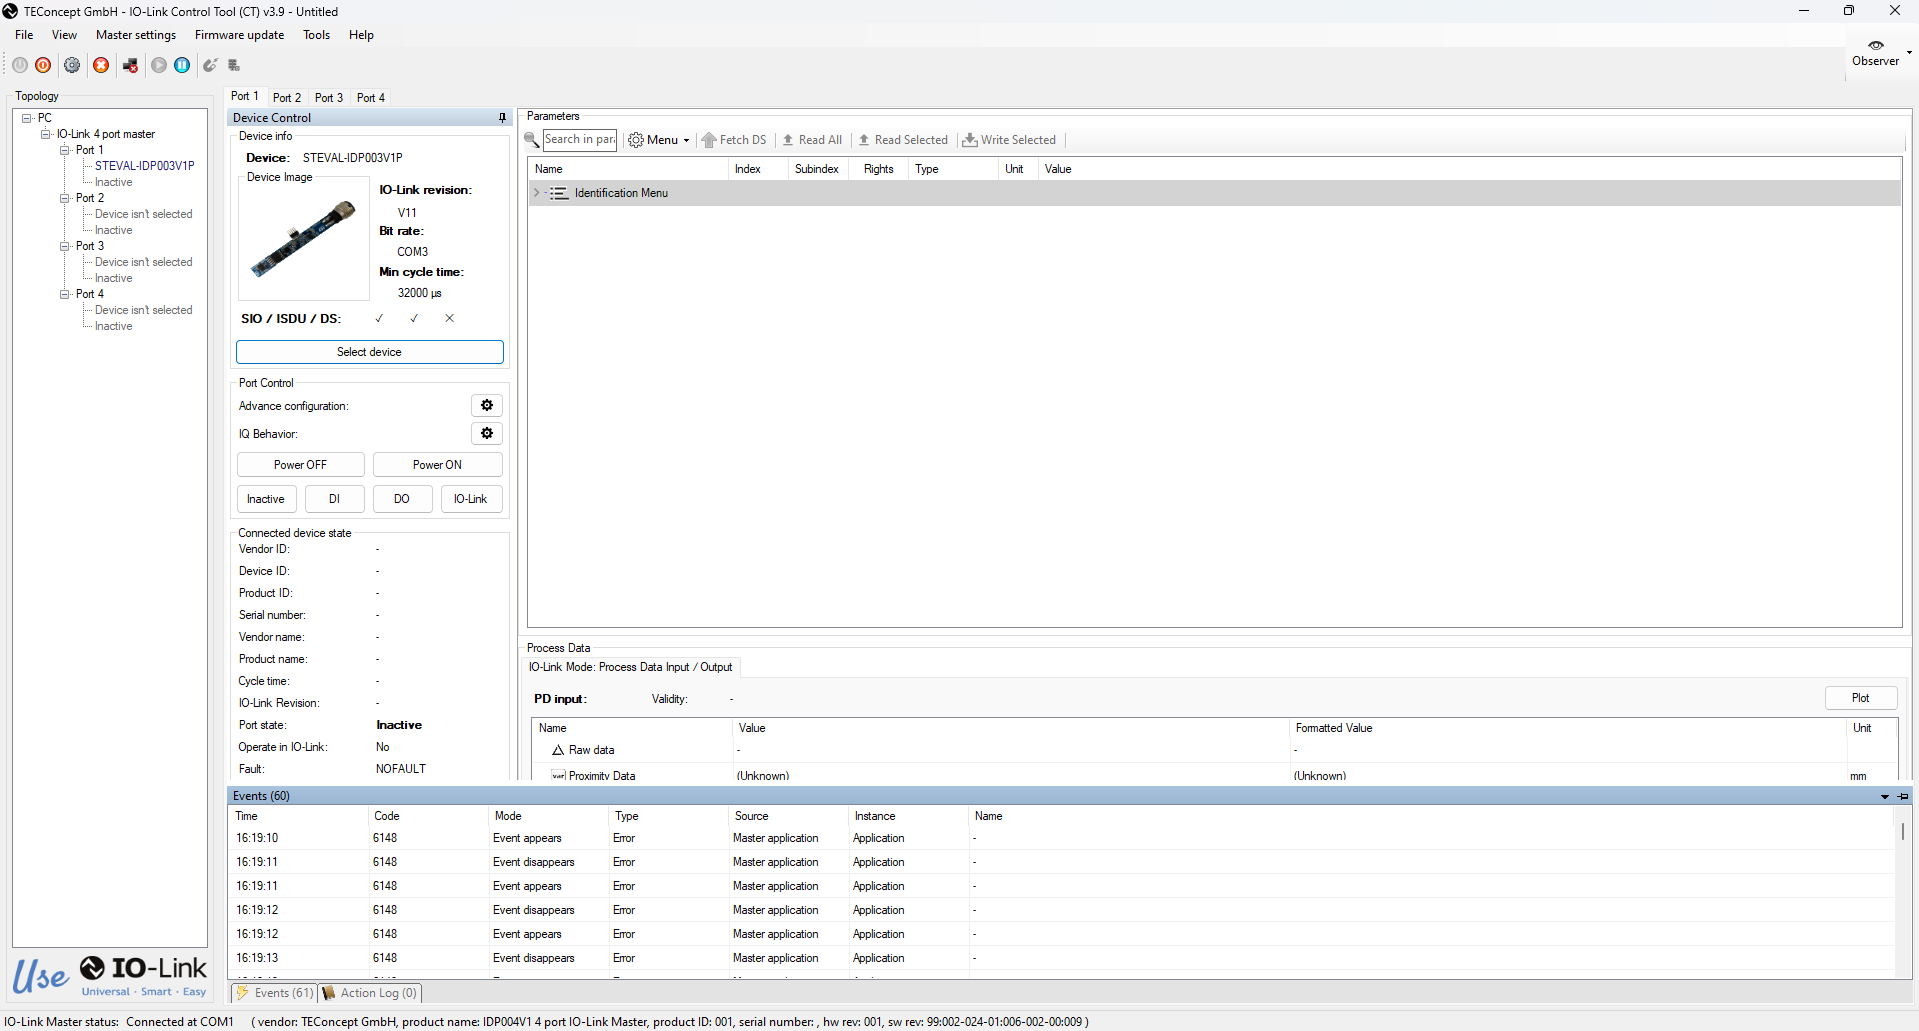Set port mode to IO-Link
The height and width of the screenshot is (1031, 1919).
[x=470, y=499]
